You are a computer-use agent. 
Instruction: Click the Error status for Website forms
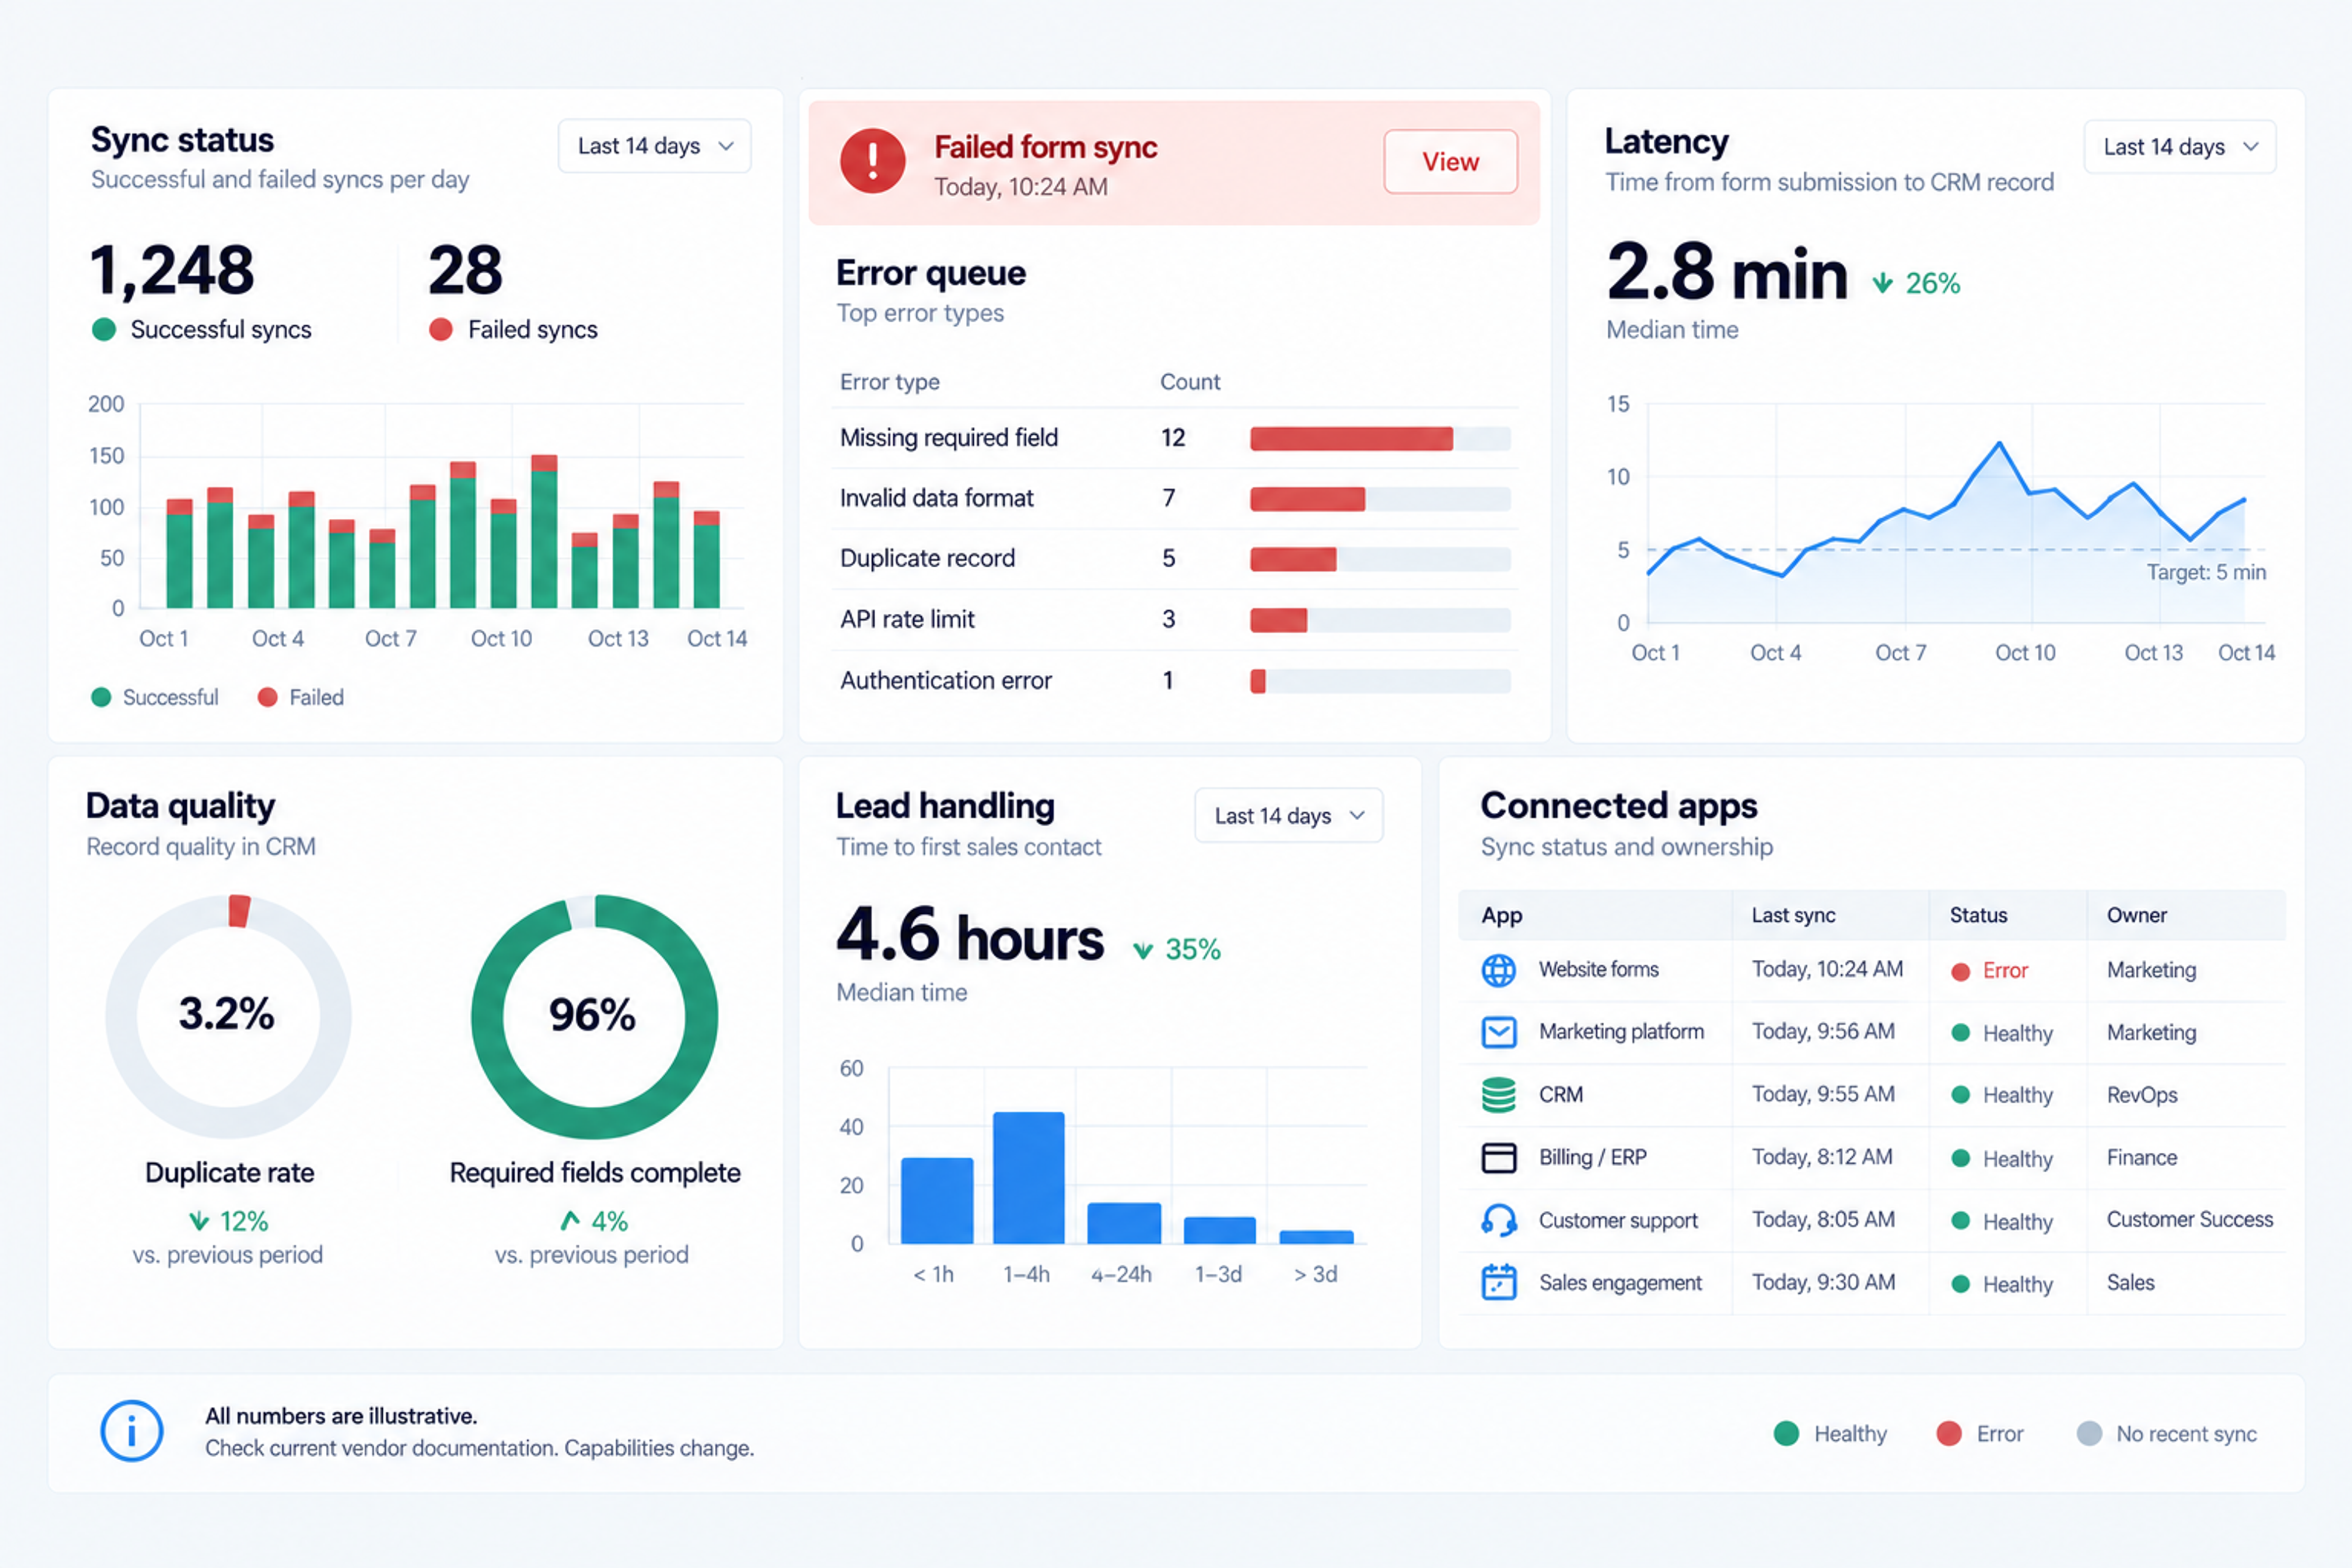click(x=1990, y=971)
